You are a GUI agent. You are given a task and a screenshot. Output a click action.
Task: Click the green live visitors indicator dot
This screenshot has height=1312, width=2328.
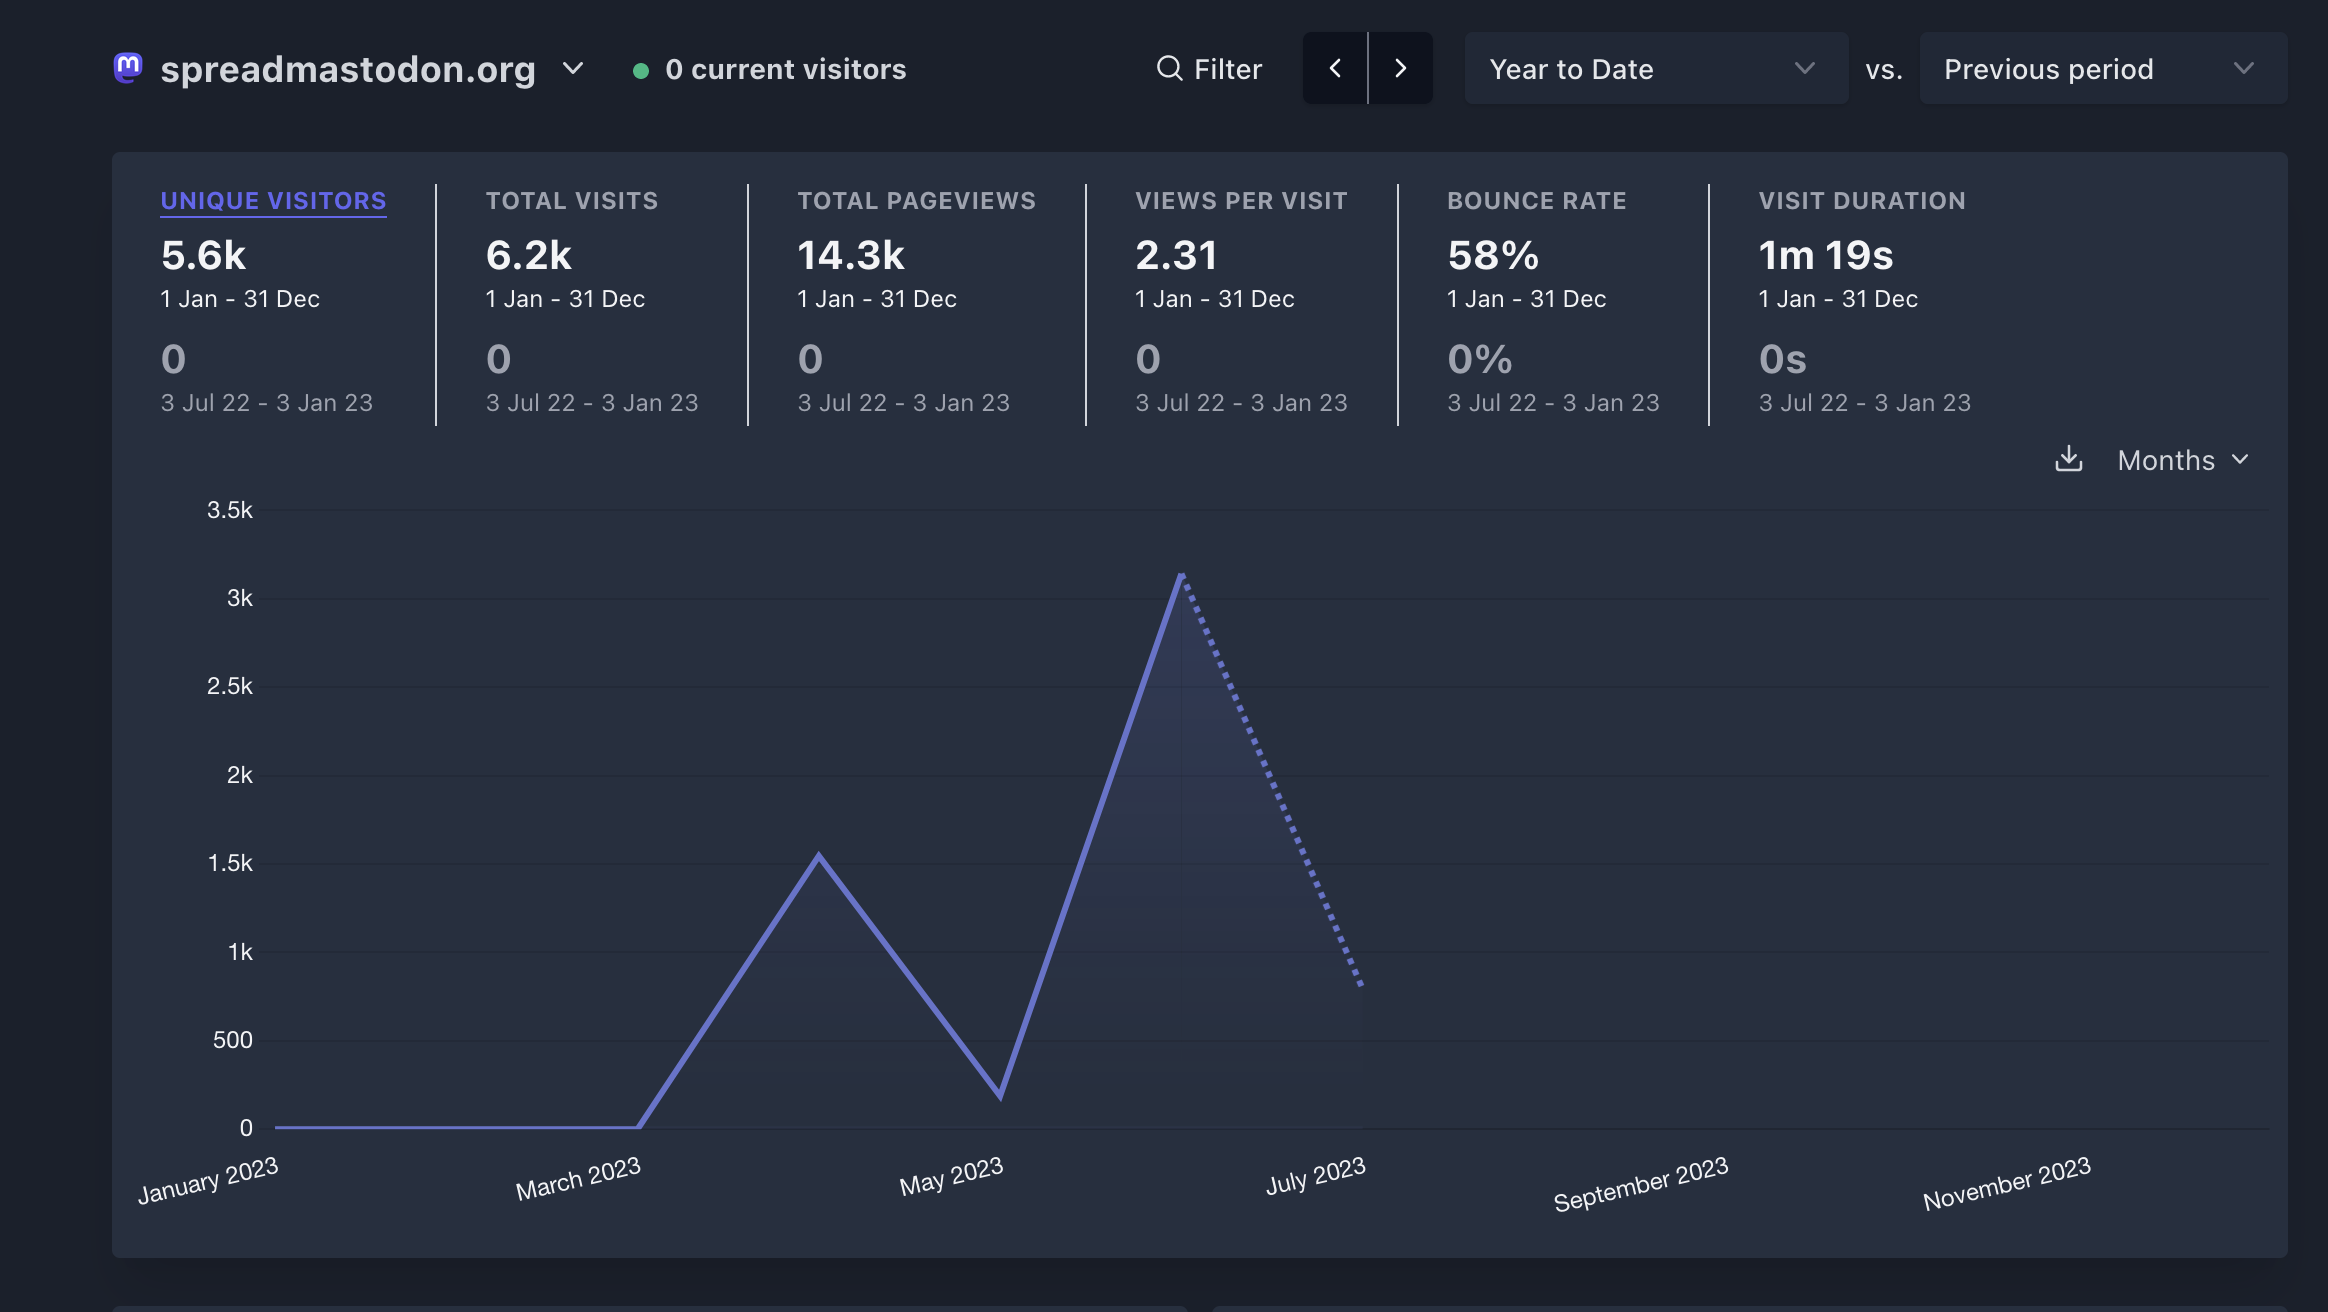pyautogui.click(x=641, y=70)
